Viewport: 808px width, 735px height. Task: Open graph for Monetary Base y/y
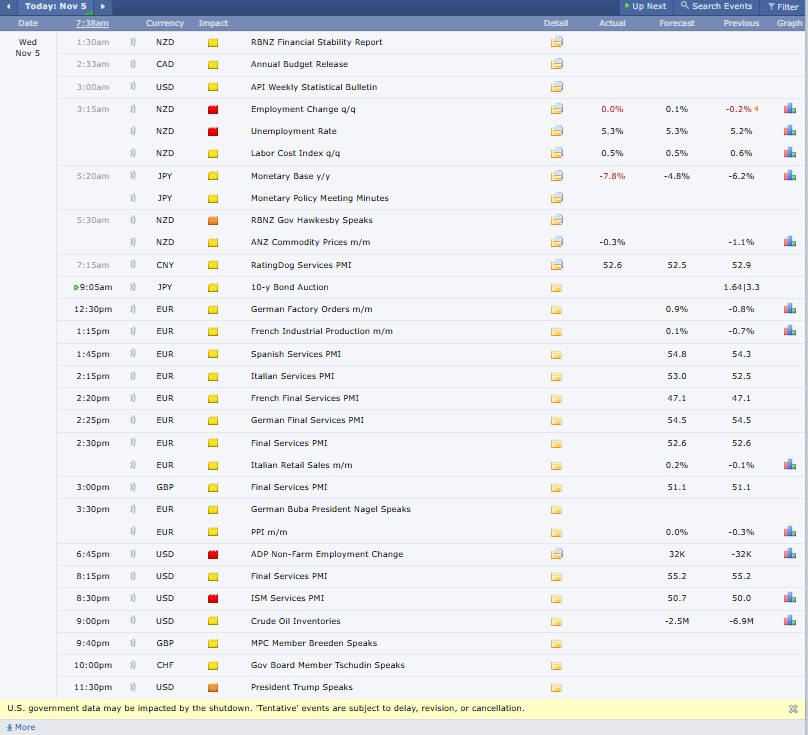click(x=789, y=176)
